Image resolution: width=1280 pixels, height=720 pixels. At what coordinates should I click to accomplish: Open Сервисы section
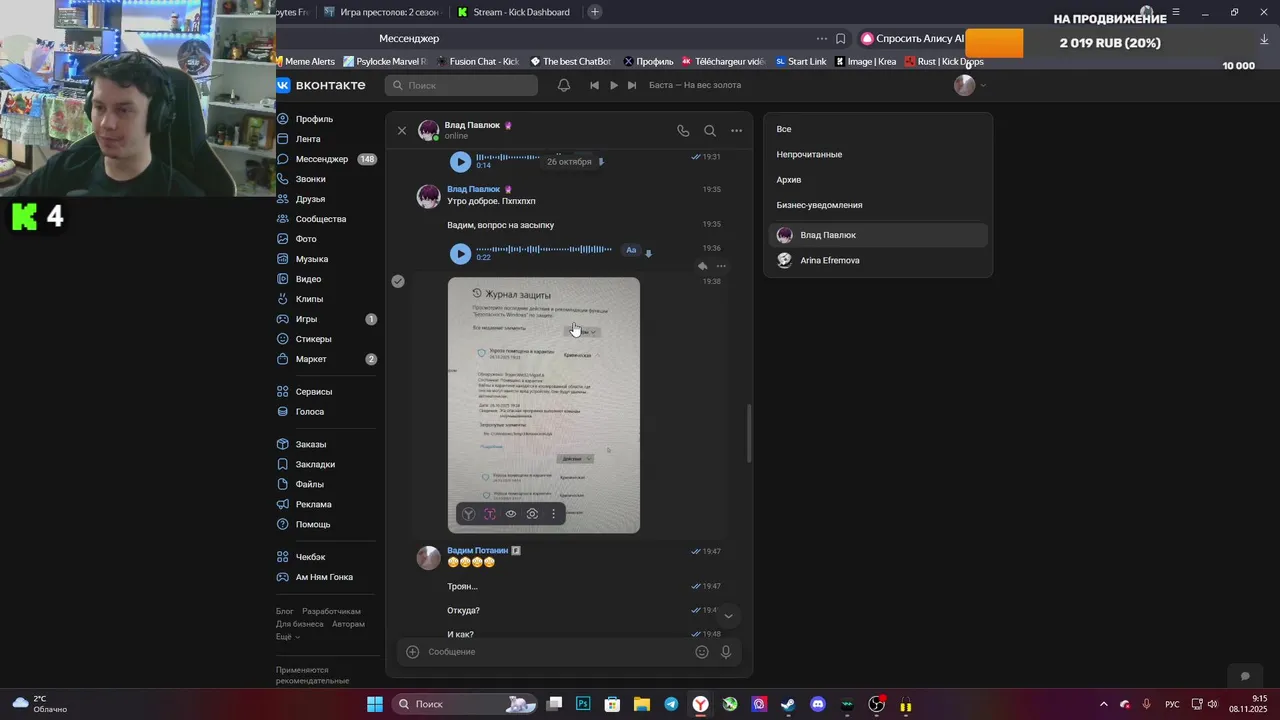click(x=314, y=392)
